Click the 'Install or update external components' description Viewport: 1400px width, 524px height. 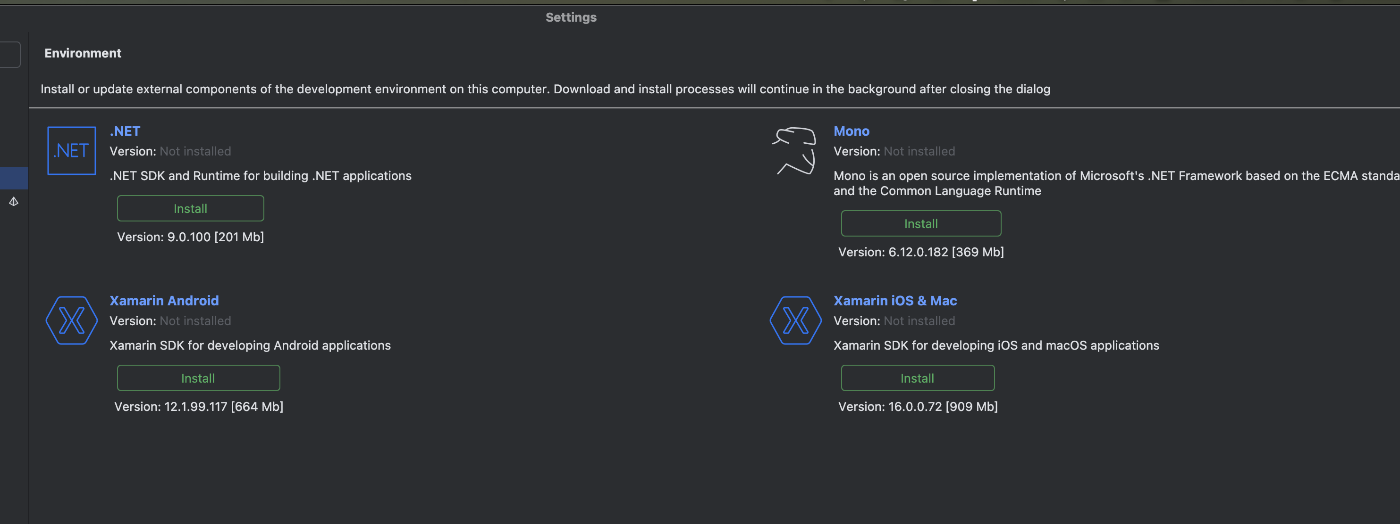tap(546, 89)
